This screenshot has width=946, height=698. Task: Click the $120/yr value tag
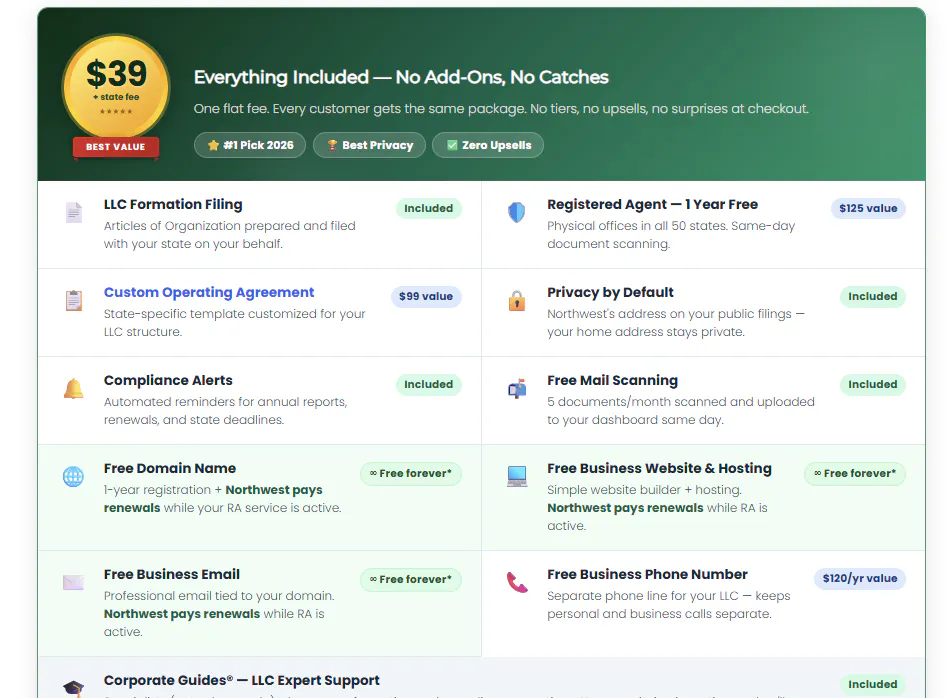[x=860, y=579]
